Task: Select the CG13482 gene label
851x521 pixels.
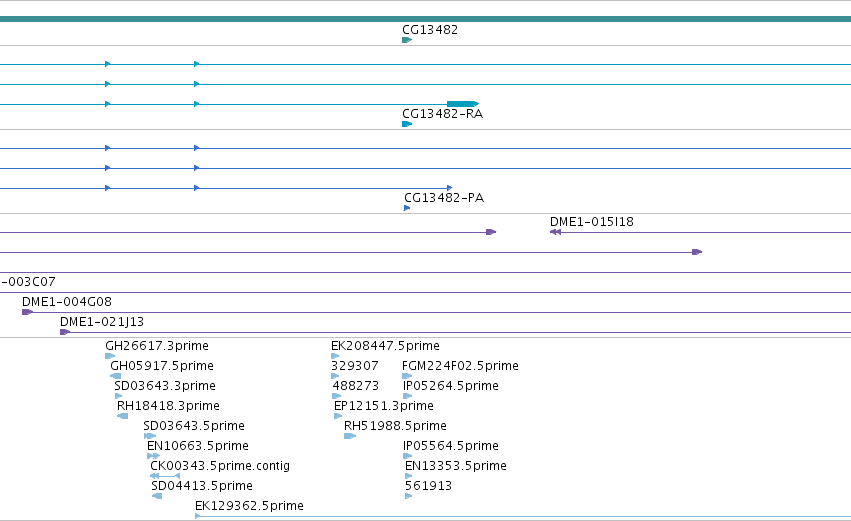Action: 430,30
